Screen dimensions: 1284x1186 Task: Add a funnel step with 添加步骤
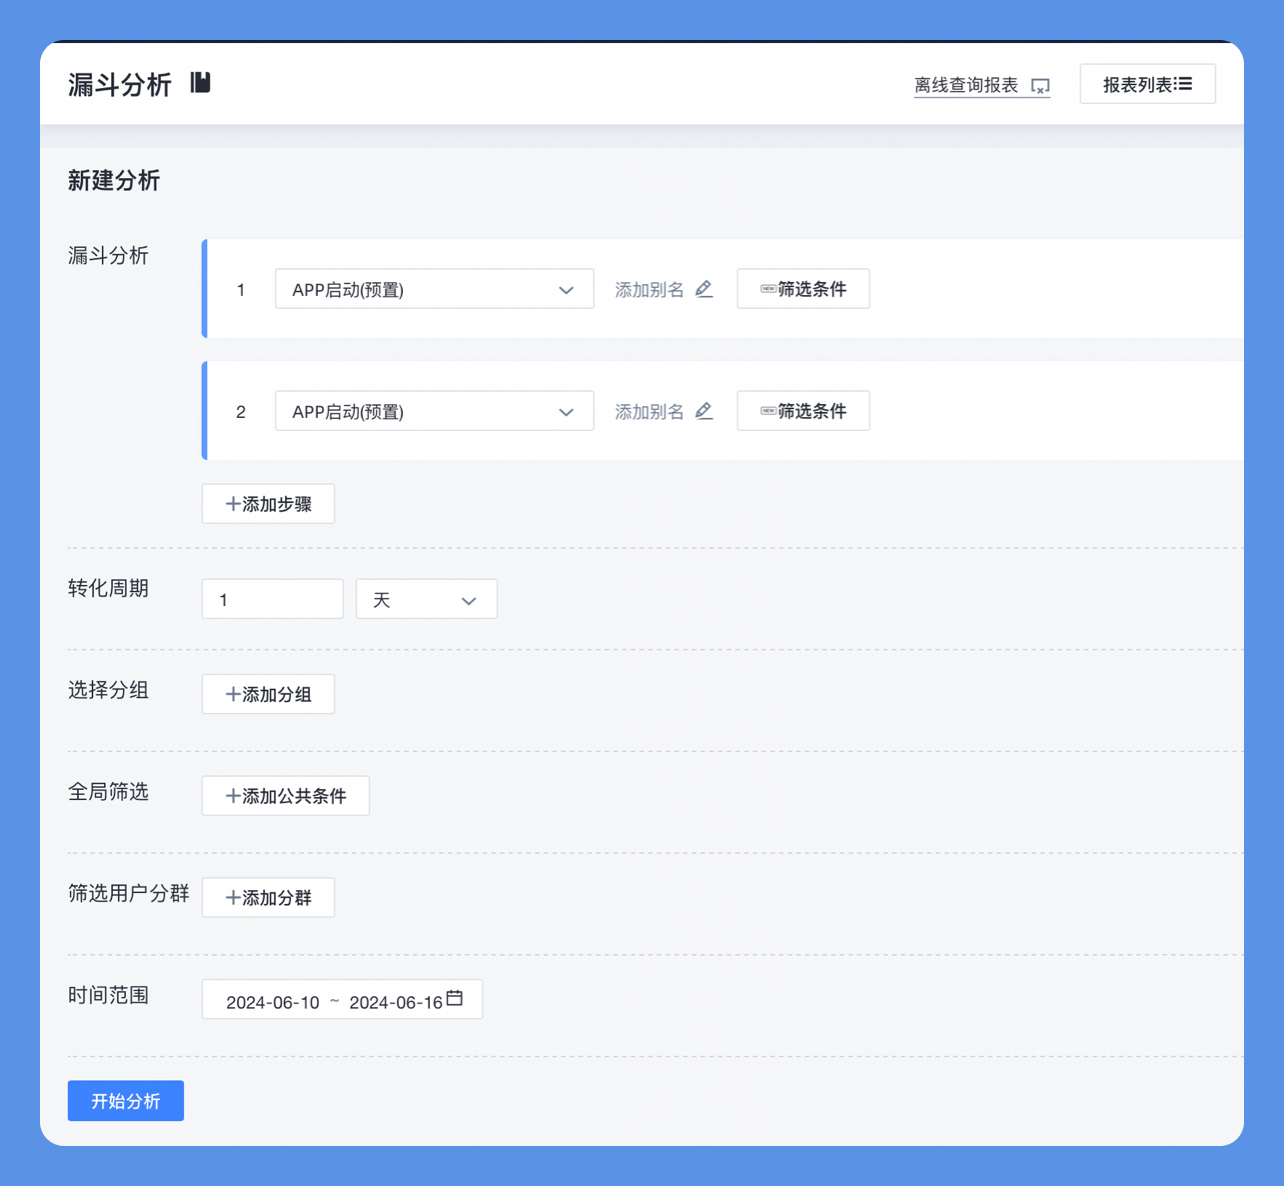coord(268,504)
